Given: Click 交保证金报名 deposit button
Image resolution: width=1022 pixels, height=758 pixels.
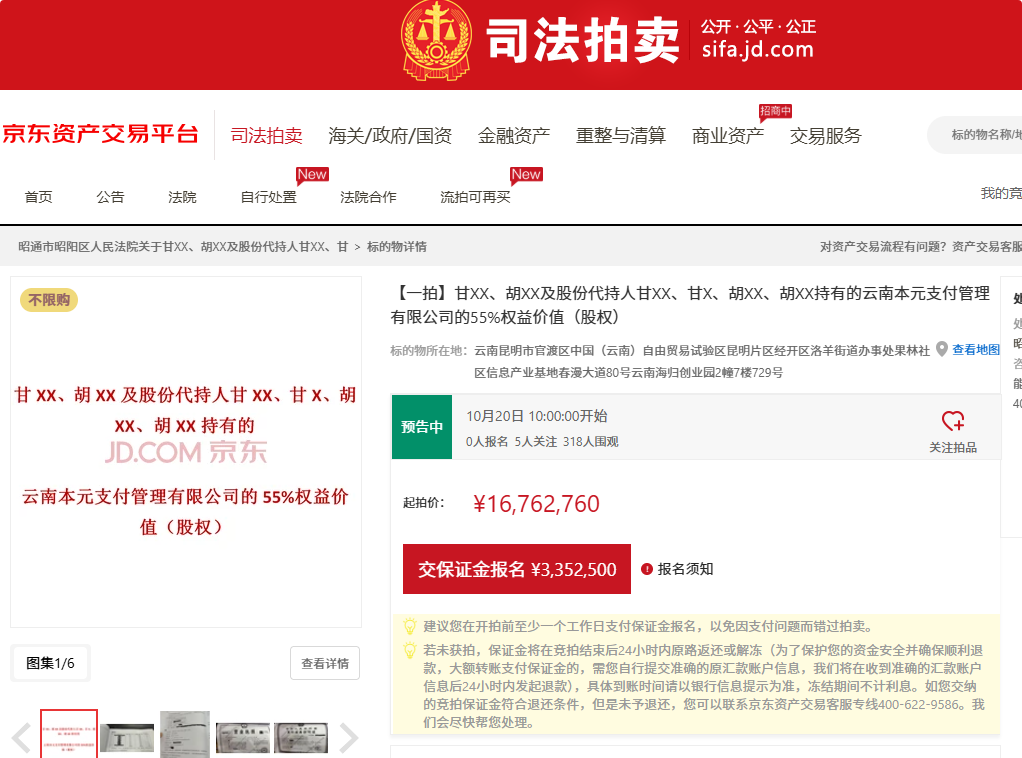Looking at the screenshot, I should click(x=517, y=569).
